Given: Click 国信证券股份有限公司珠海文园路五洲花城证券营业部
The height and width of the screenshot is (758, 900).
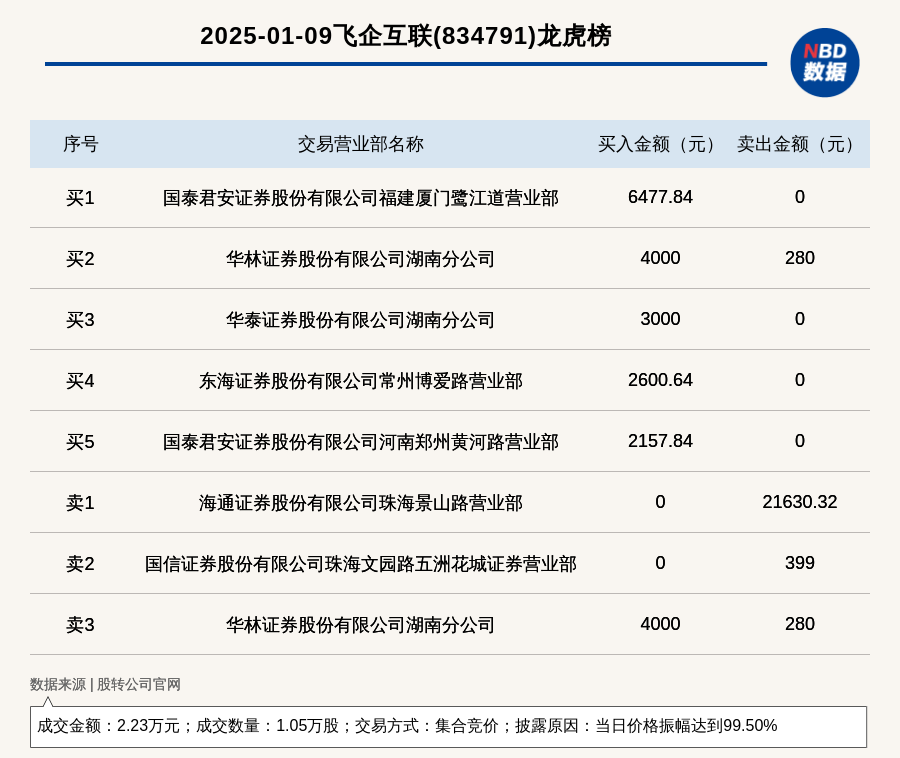Looking at the screenshot, I should [360, 563].
